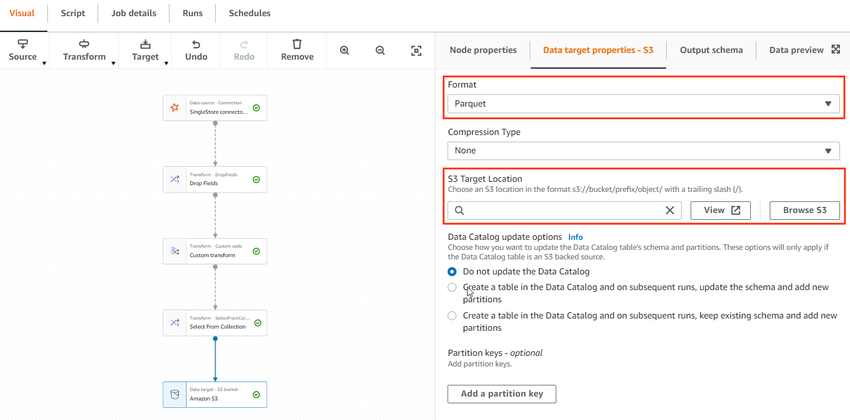
Task: Click Add a partition key button
Action: point(501,394)
